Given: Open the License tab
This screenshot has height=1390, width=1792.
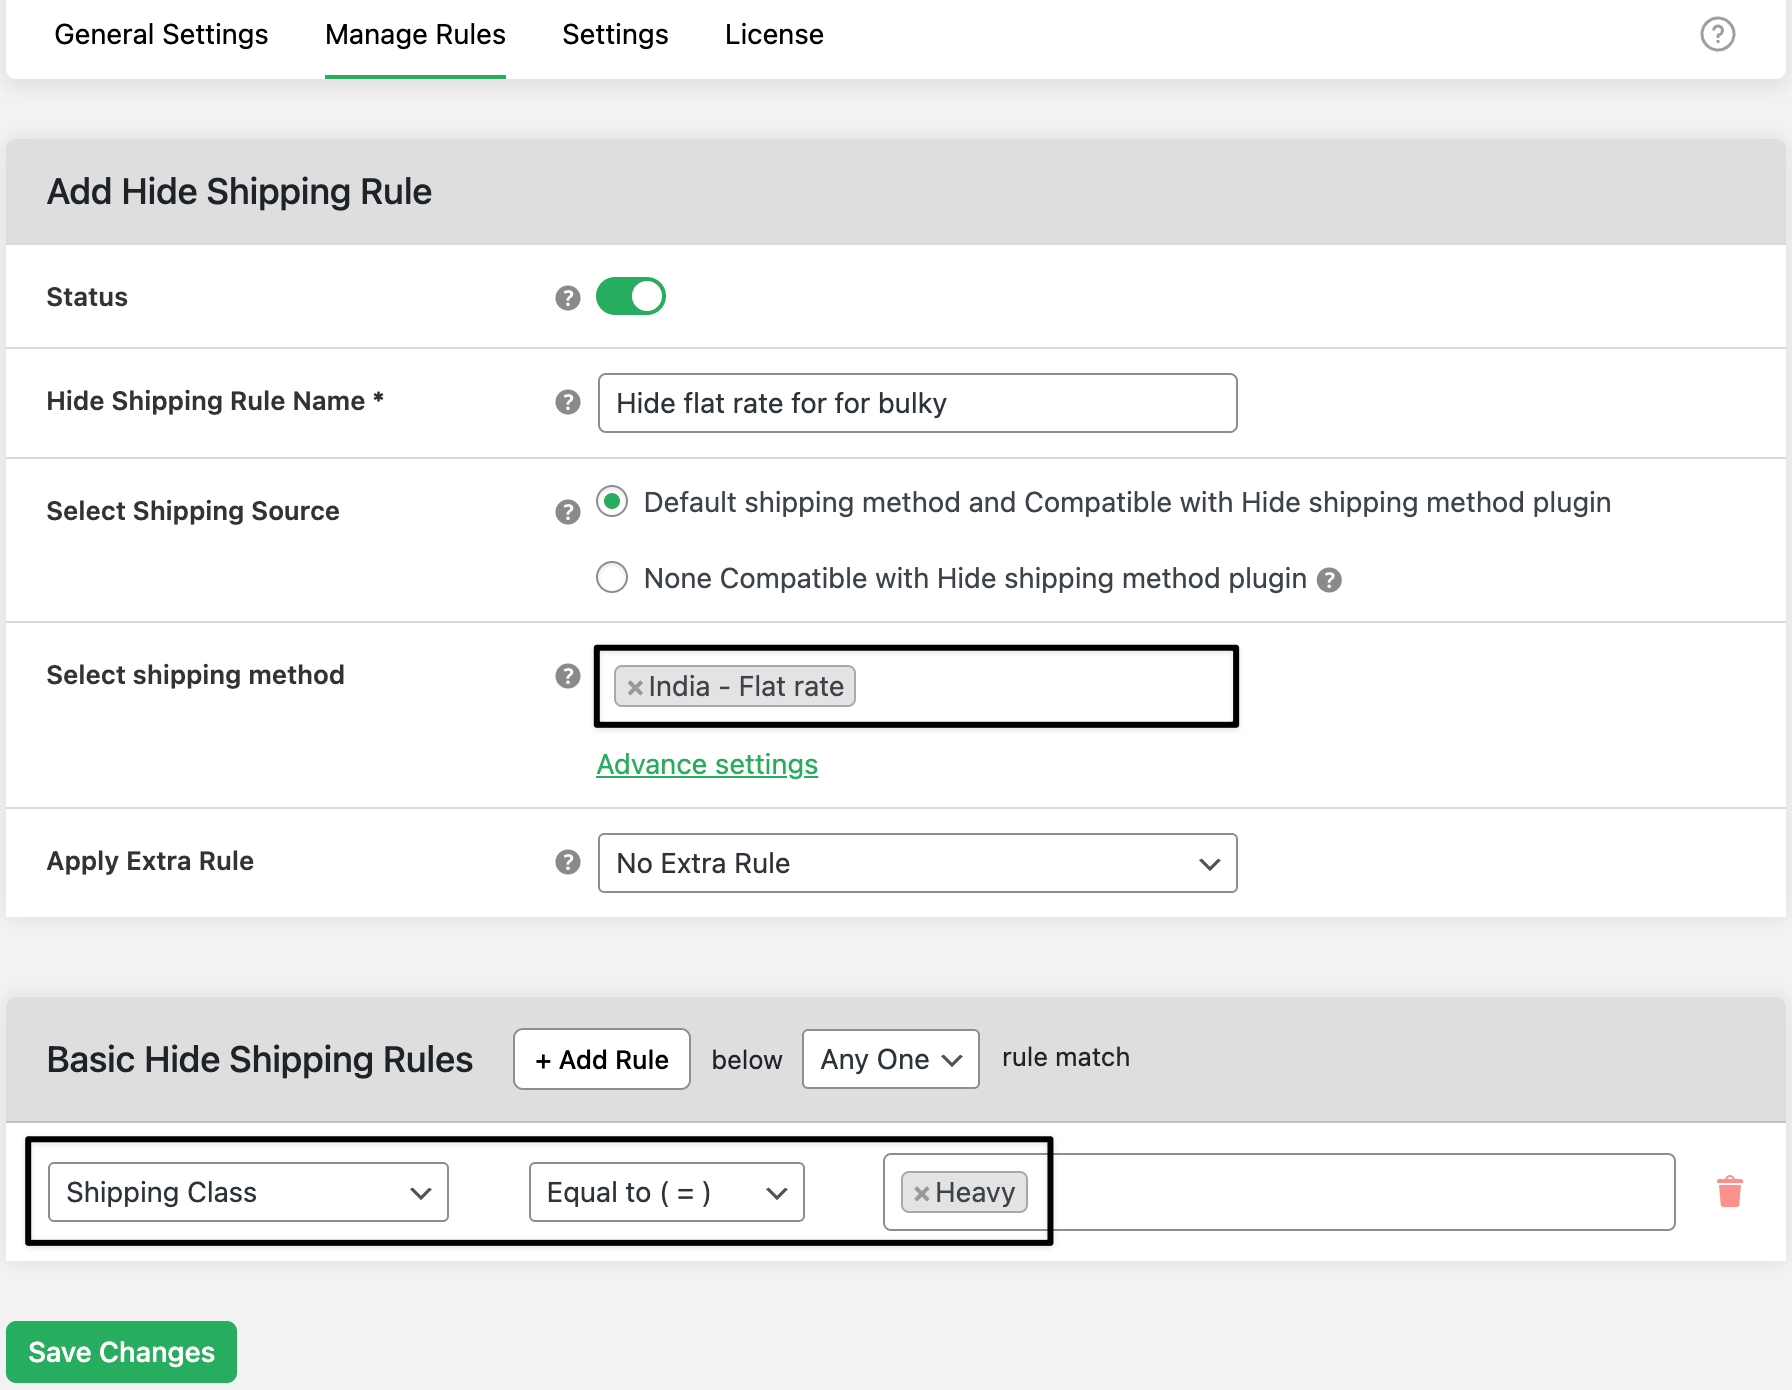Looking at the screenshot, I should coord(774,35).
